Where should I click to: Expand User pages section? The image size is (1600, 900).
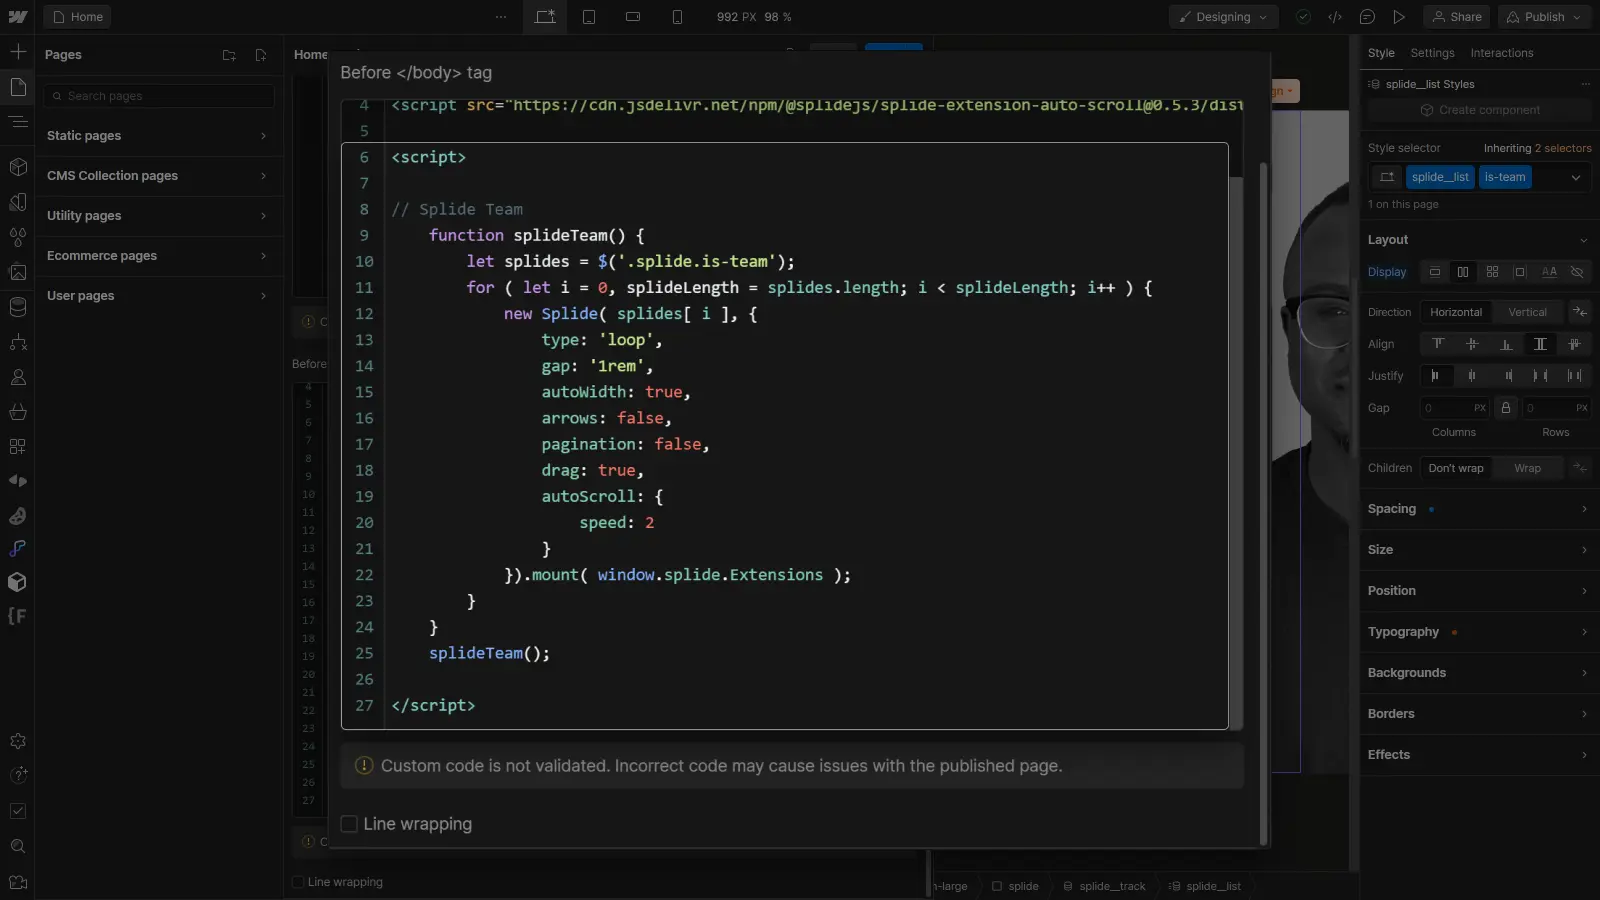[x=157, y=296]
